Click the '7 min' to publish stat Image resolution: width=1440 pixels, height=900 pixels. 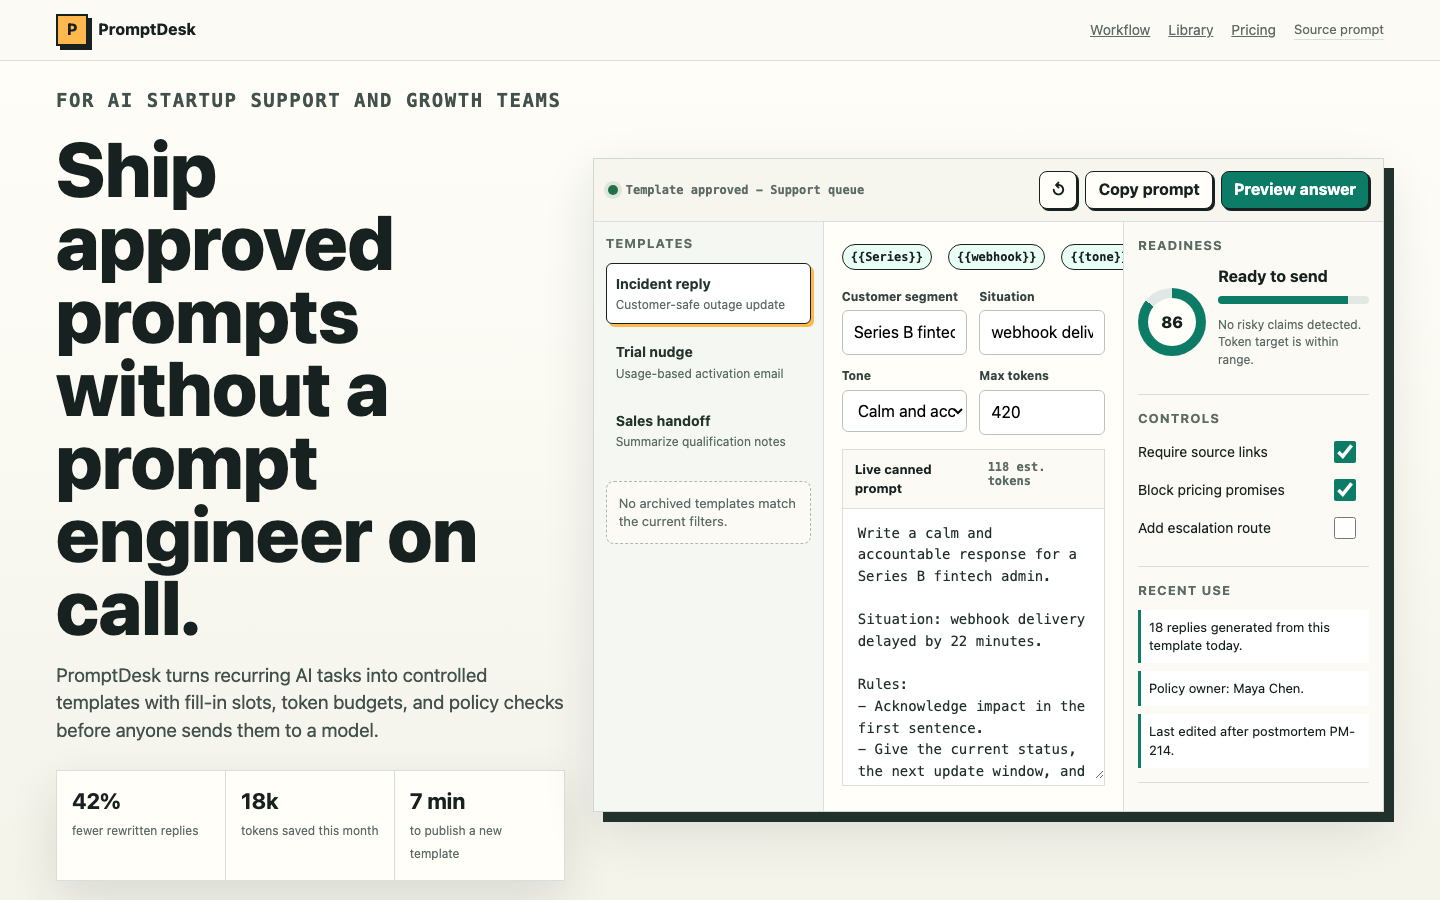(479, 825)
